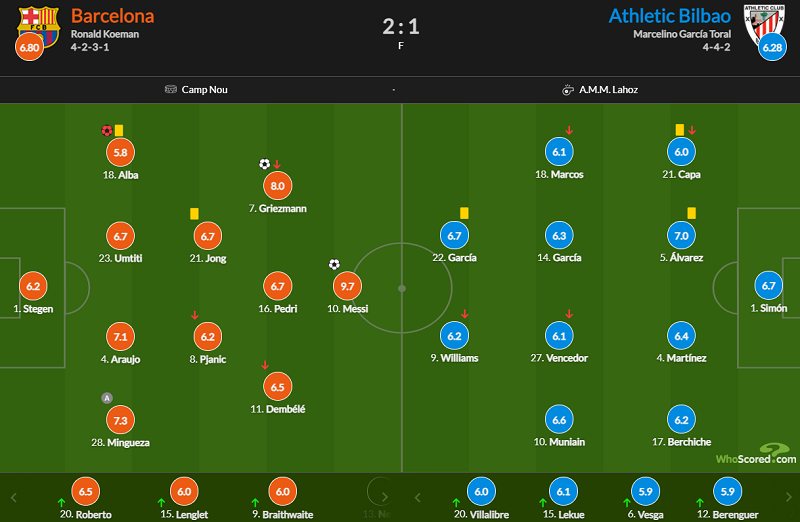Click the WhoScored.com logo
This screenshot has width=800, height=522.
(x=756, y=454)
